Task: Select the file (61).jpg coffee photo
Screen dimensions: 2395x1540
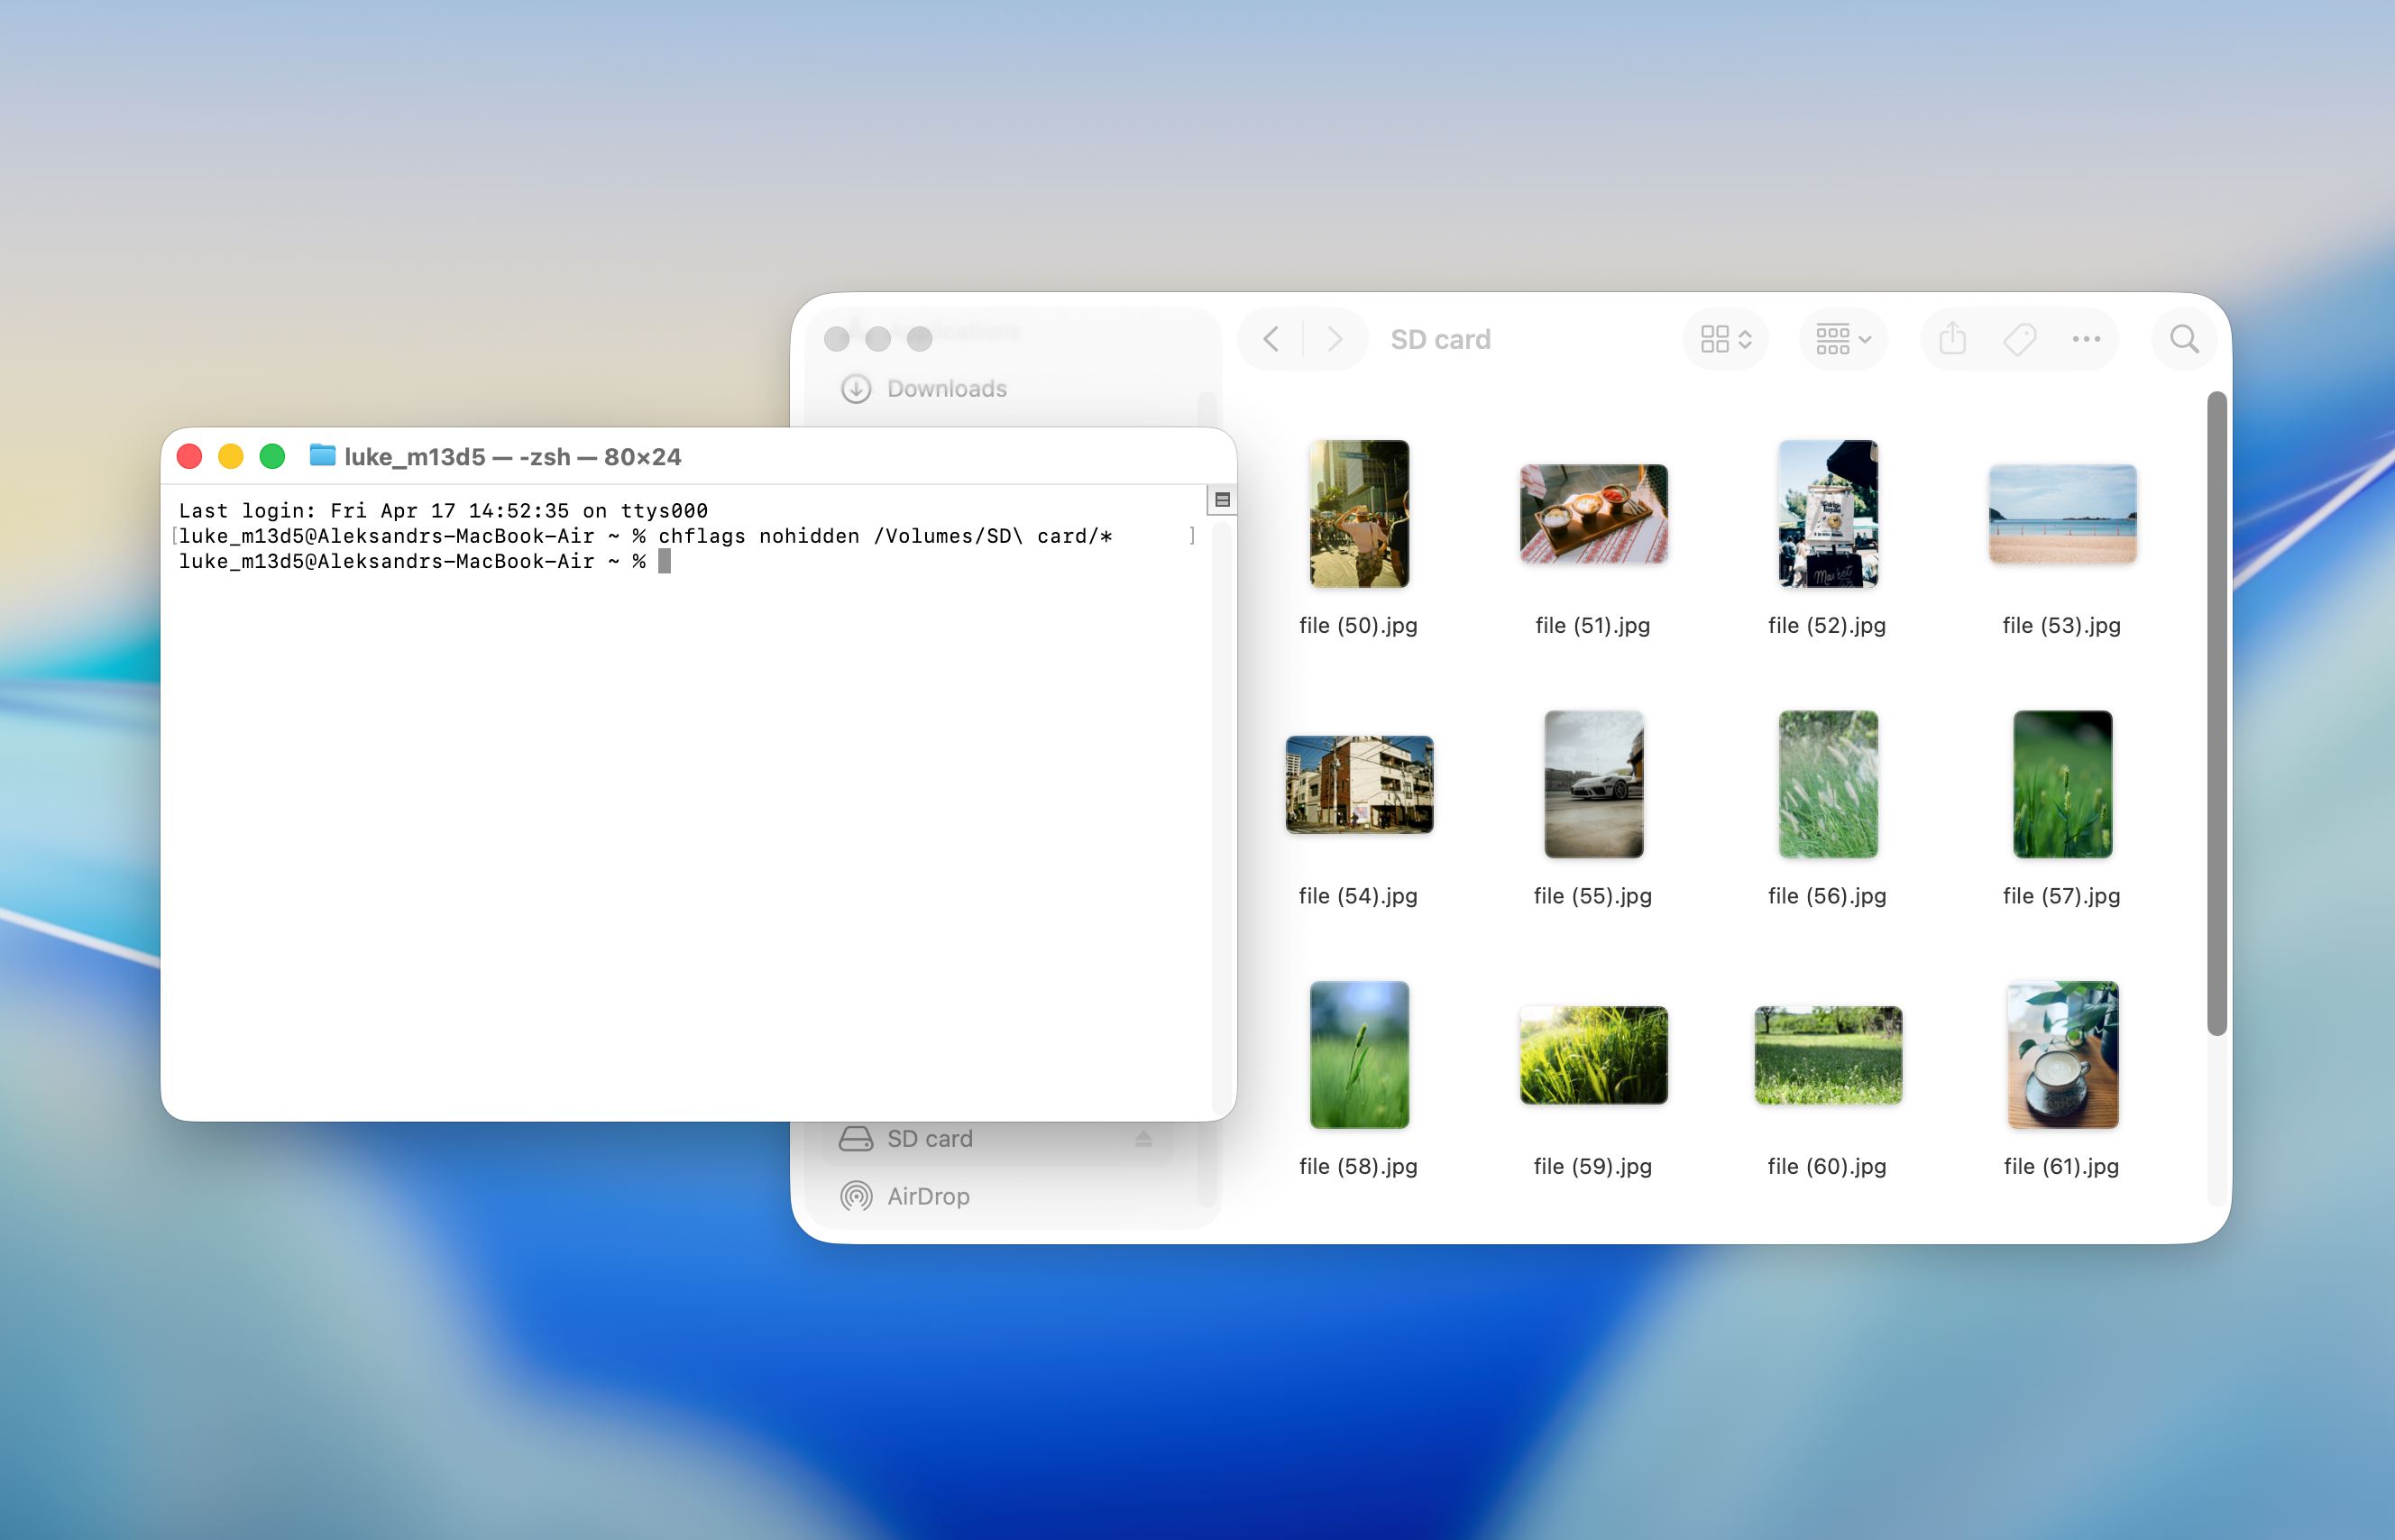Action: (x=2062, y=1055)
